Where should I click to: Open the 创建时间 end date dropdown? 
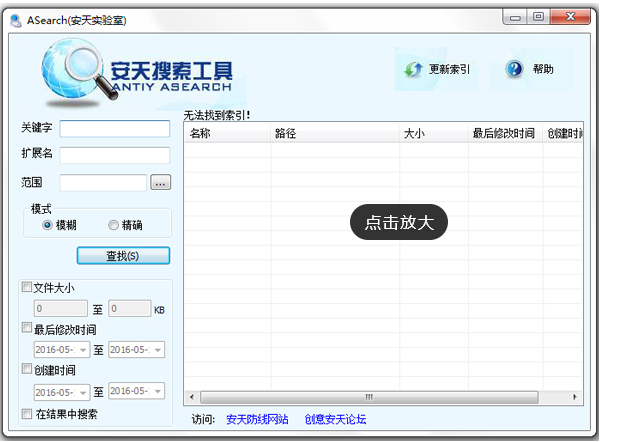158,391
